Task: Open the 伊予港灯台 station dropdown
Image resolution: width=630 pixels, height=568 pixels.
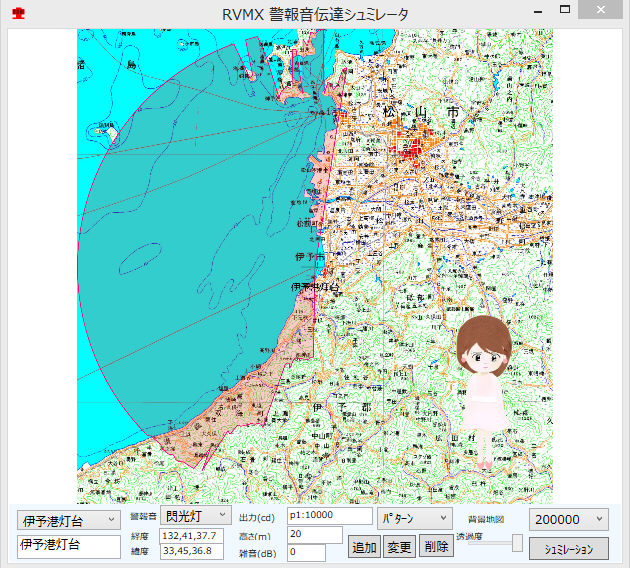Action: [x=66, y=521]
